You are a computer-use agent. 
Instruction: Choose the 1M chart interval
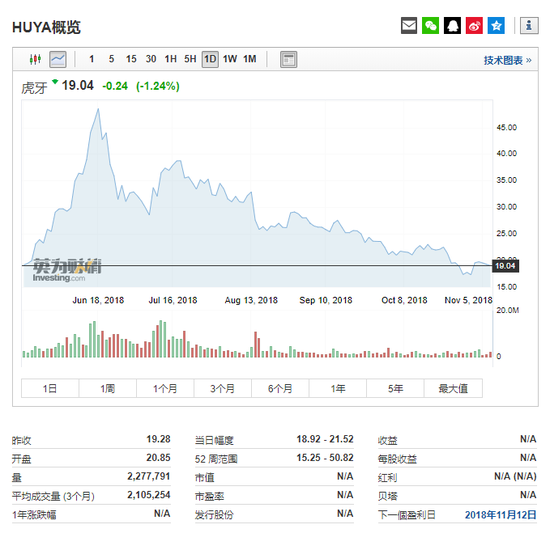pos(250,59)
